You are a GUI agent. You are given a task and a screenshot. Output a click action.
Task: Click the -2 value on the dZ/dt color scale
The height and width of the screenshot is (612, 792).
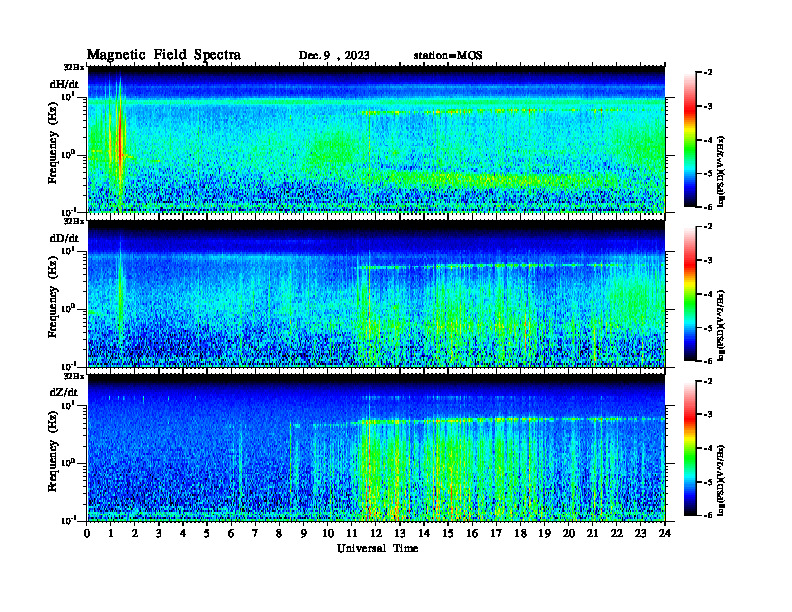[708, 381]
